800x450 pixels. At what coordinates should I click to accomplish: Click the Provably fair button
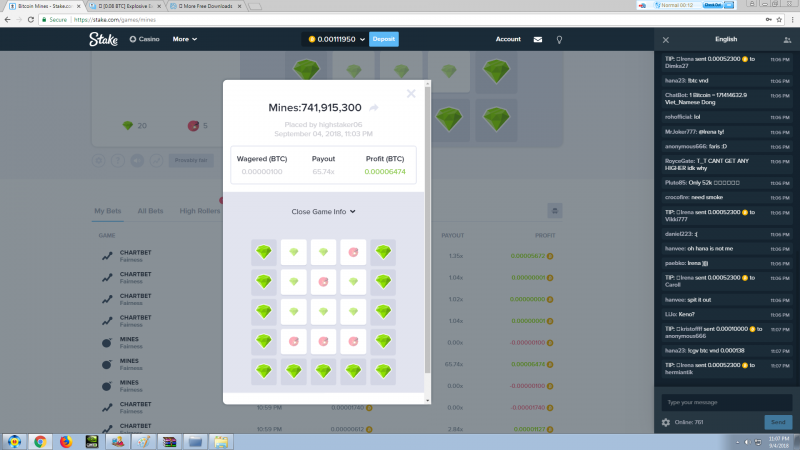pyautogui.click(x=191, y=160)
